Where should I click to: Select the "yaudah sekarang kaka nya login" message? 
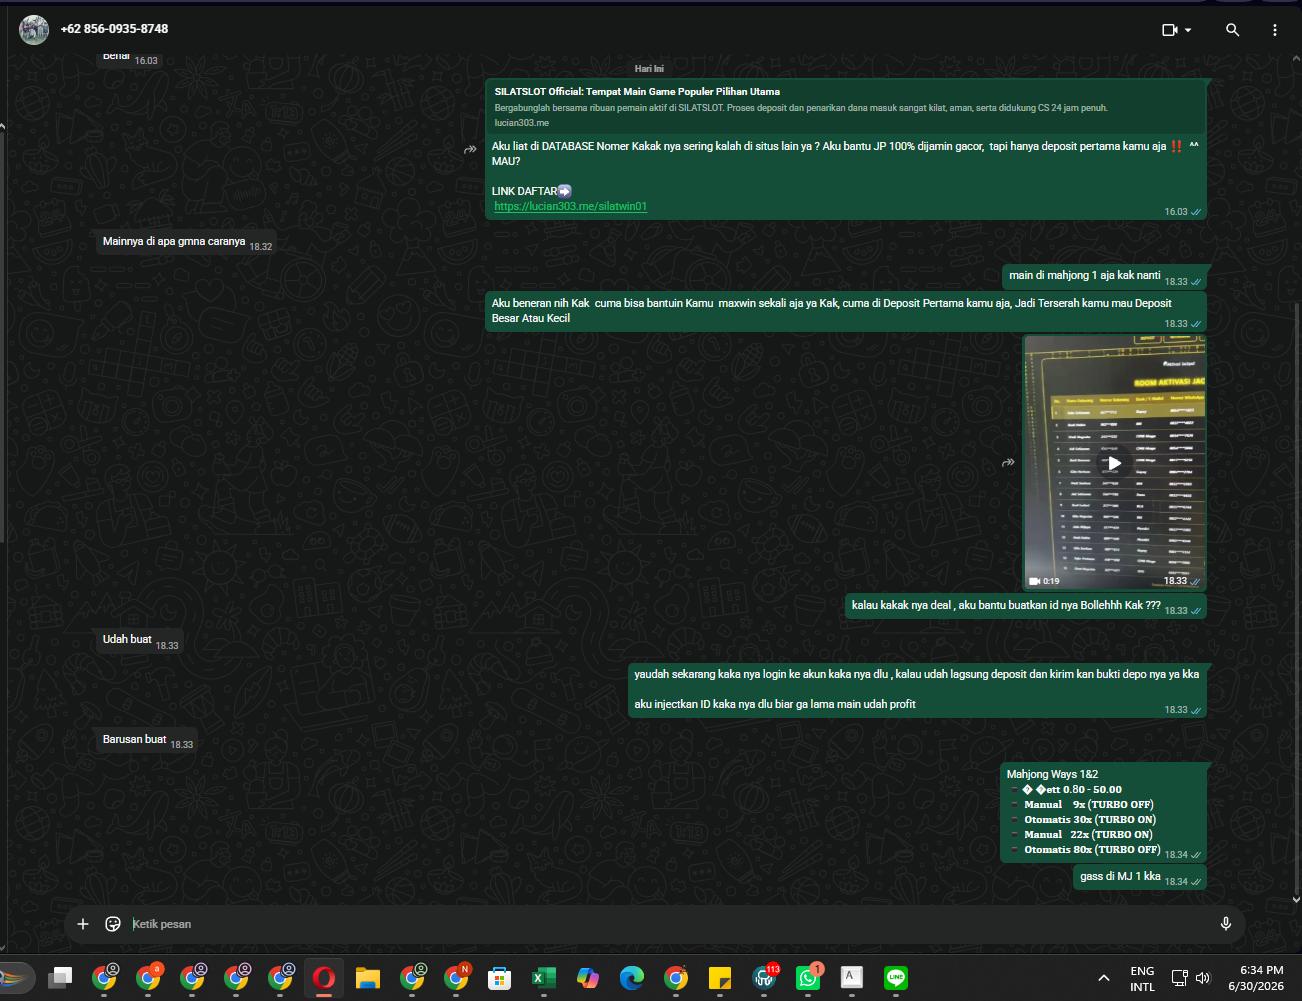(x=917, y=690)
